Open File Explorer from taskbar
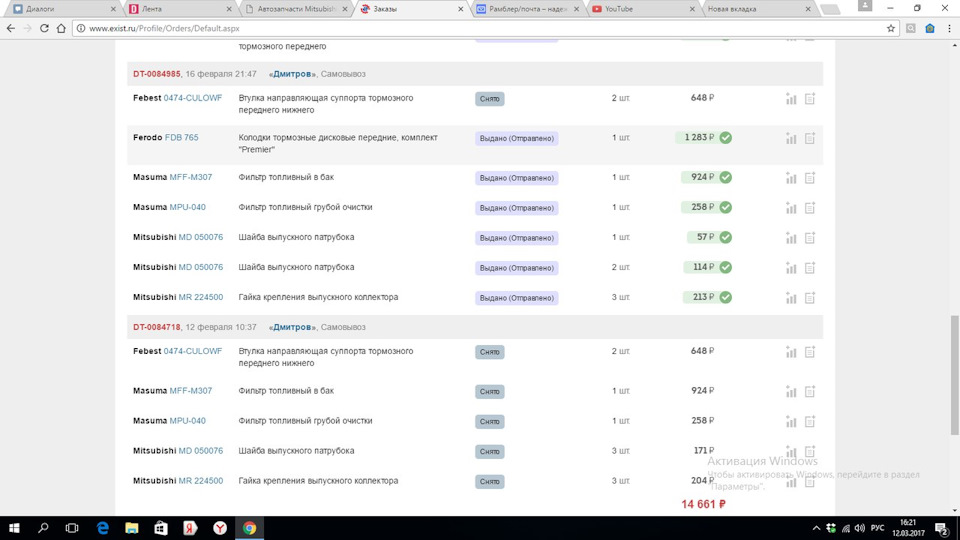This screenshot has width=960, height=540. click(132, 528)
